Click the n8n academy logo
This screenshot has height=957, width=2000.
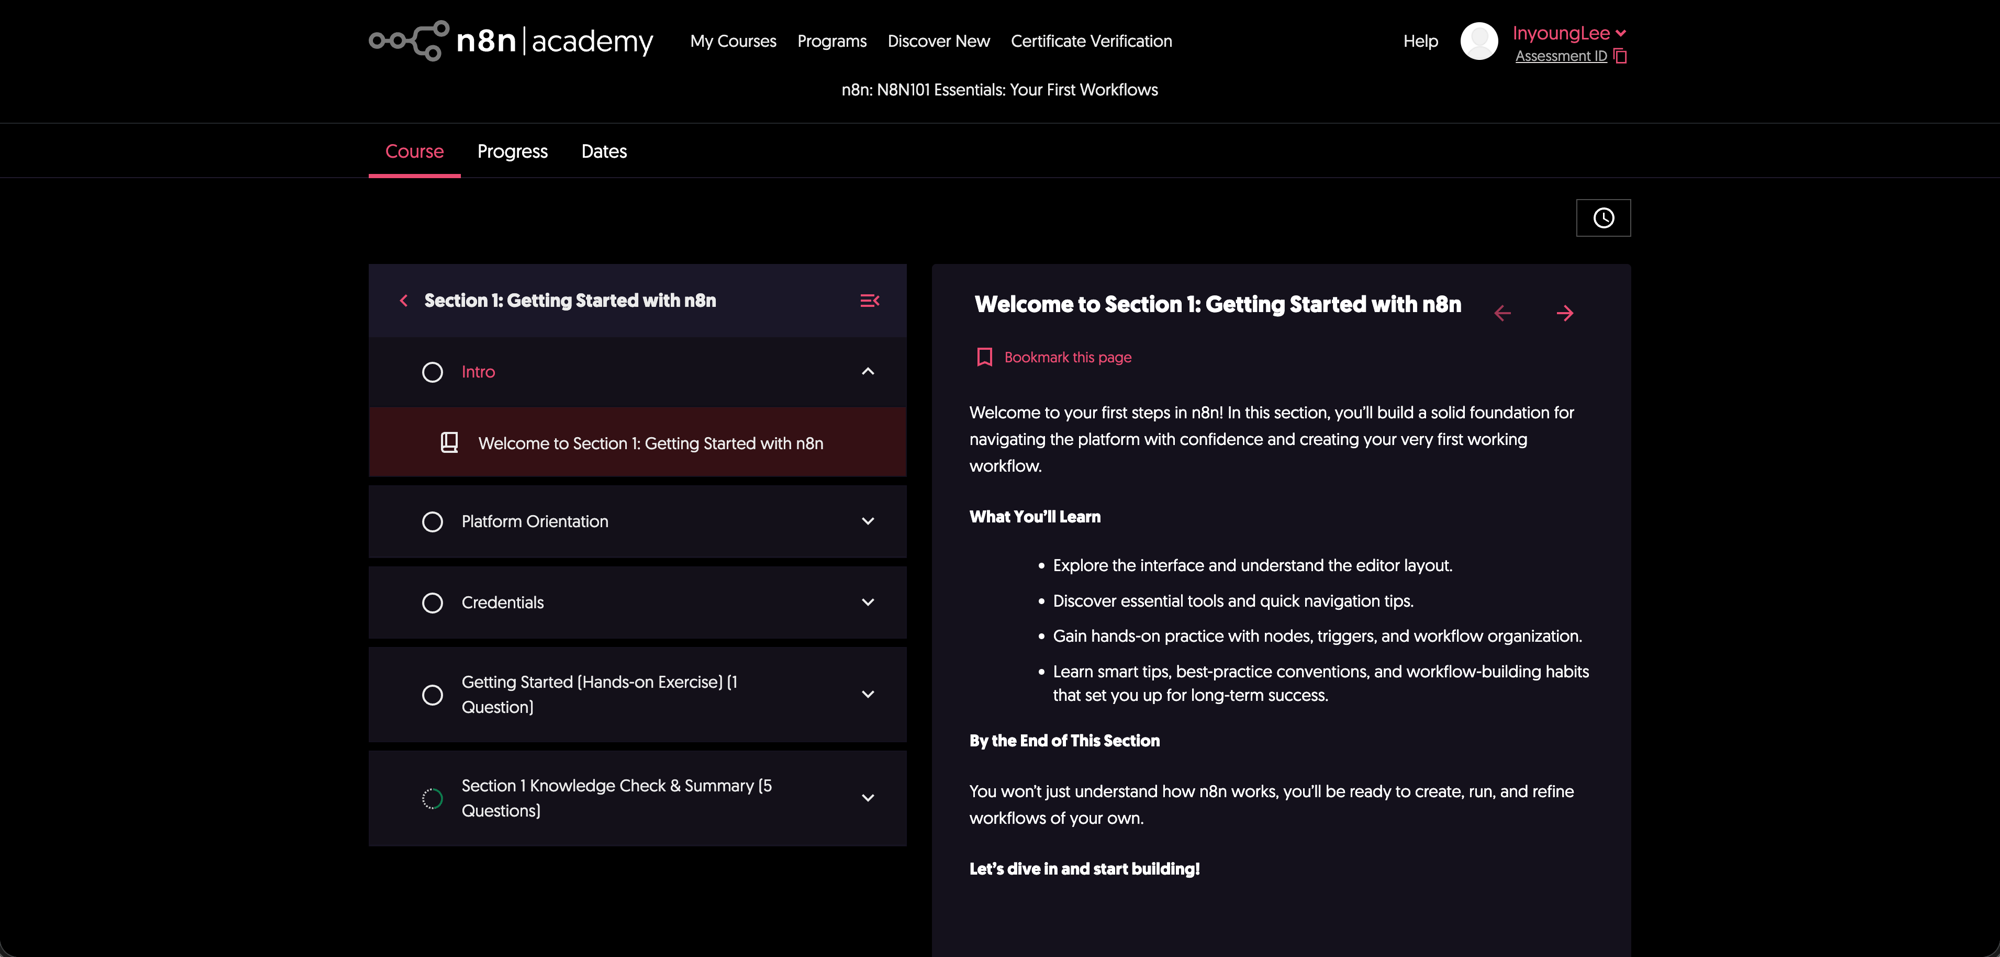coord(511,41)
